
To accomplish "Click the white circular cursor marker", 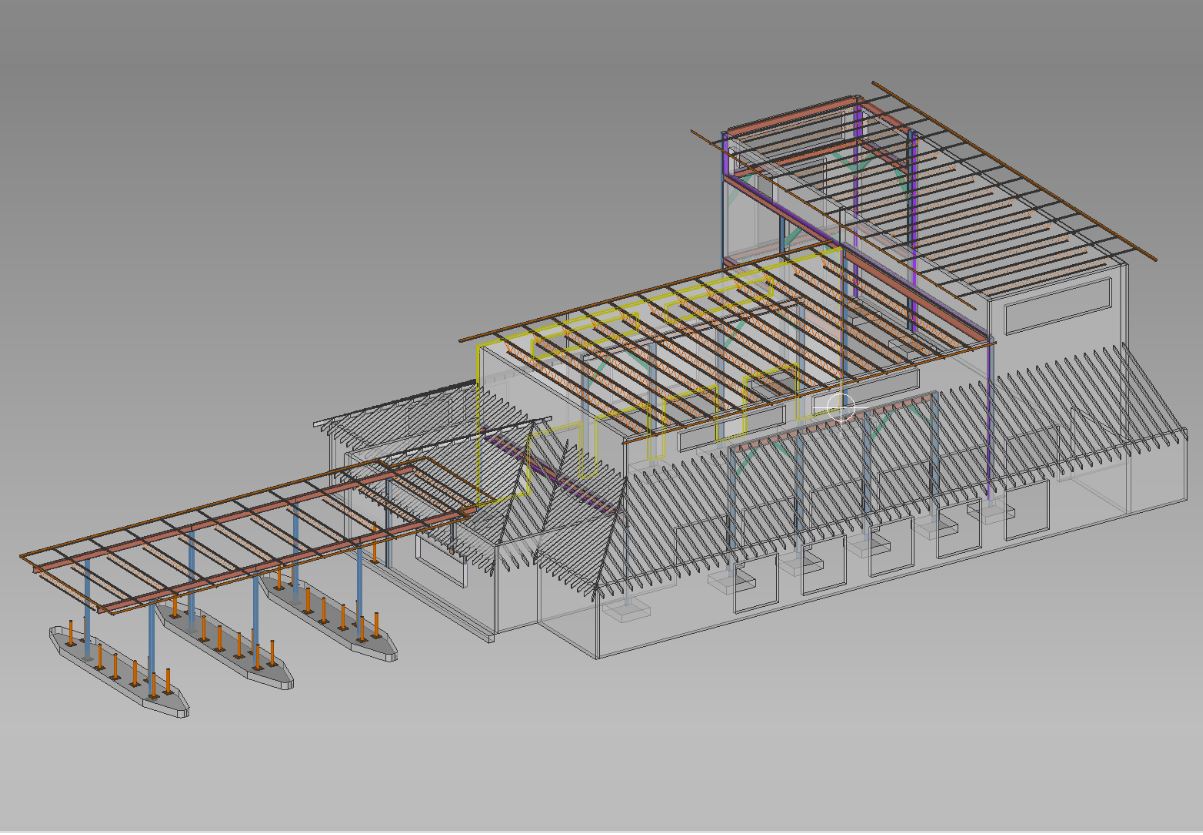I will coord(842,408).
